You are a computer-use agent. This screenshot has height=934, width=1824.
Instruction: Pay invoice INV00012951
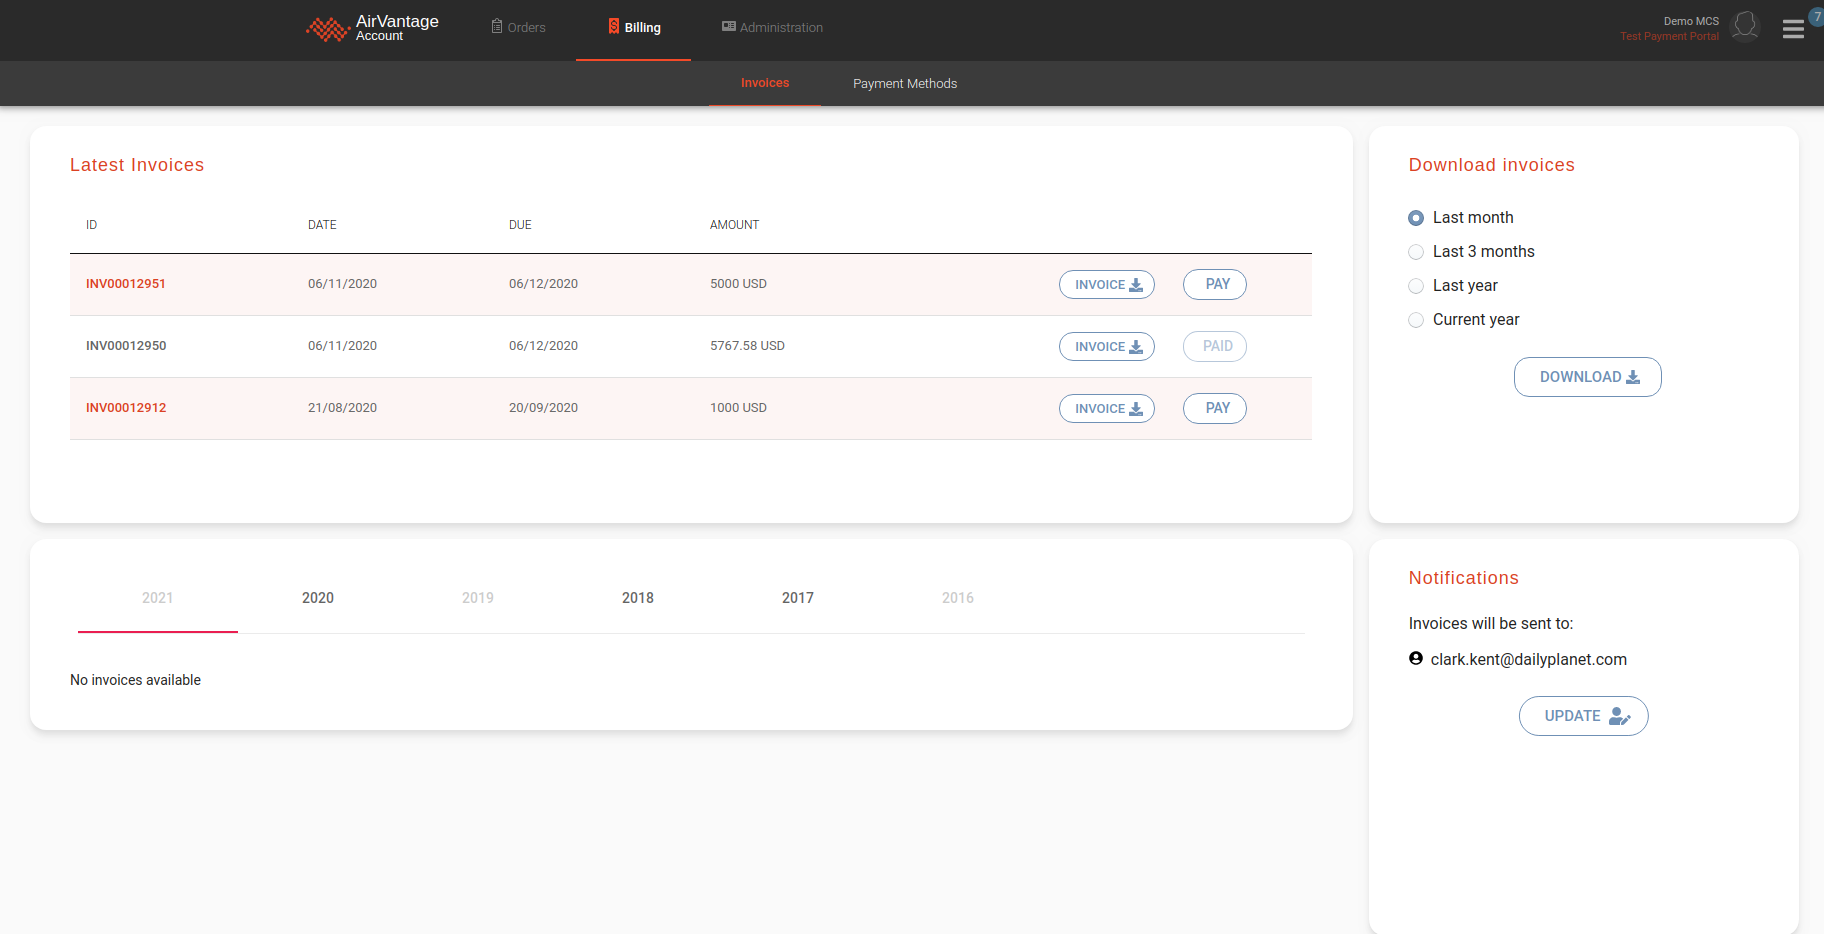(1214, 285)
